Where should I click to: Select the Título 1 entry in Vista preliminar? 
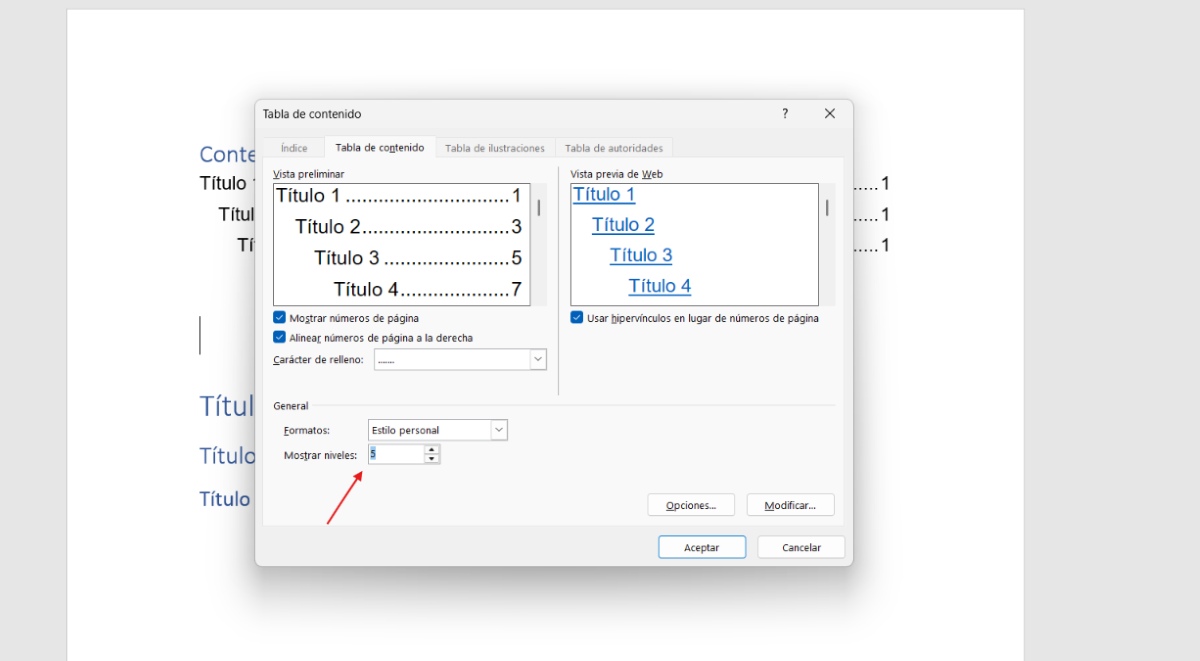coord(399,196)
